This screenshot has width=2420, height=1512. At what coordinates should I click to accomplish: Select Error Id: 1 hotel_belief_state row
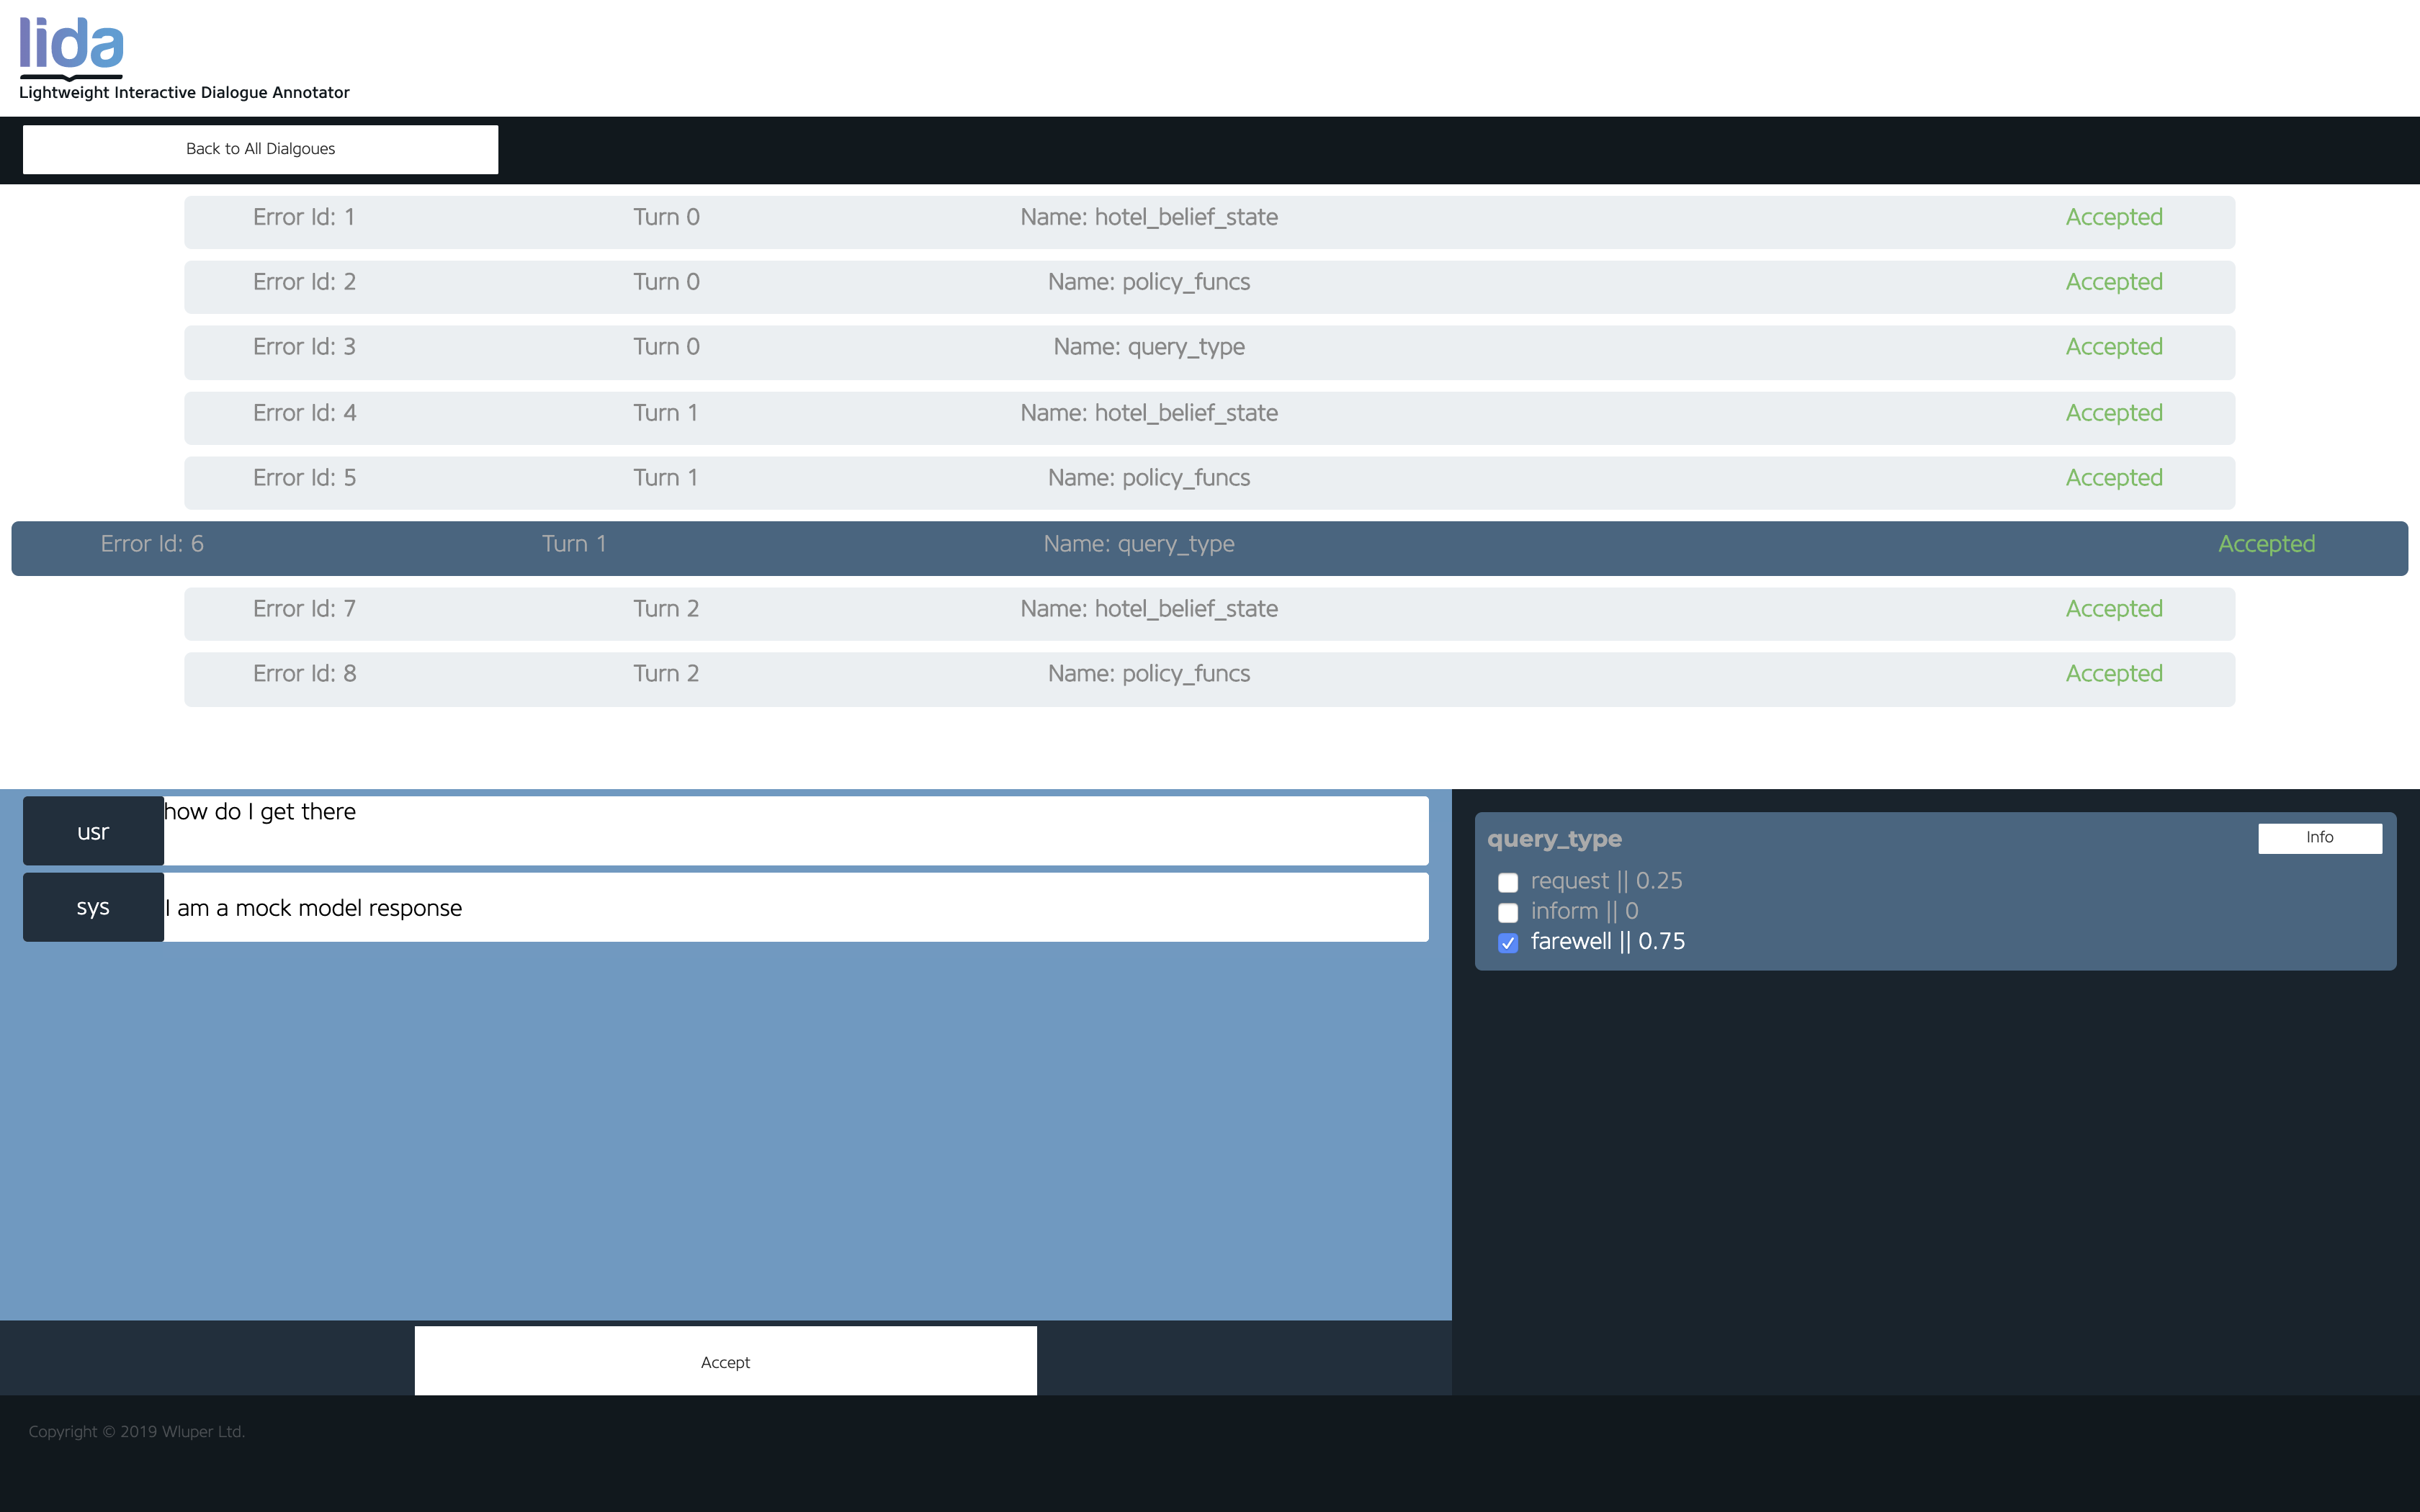[x=1208, y=221]
